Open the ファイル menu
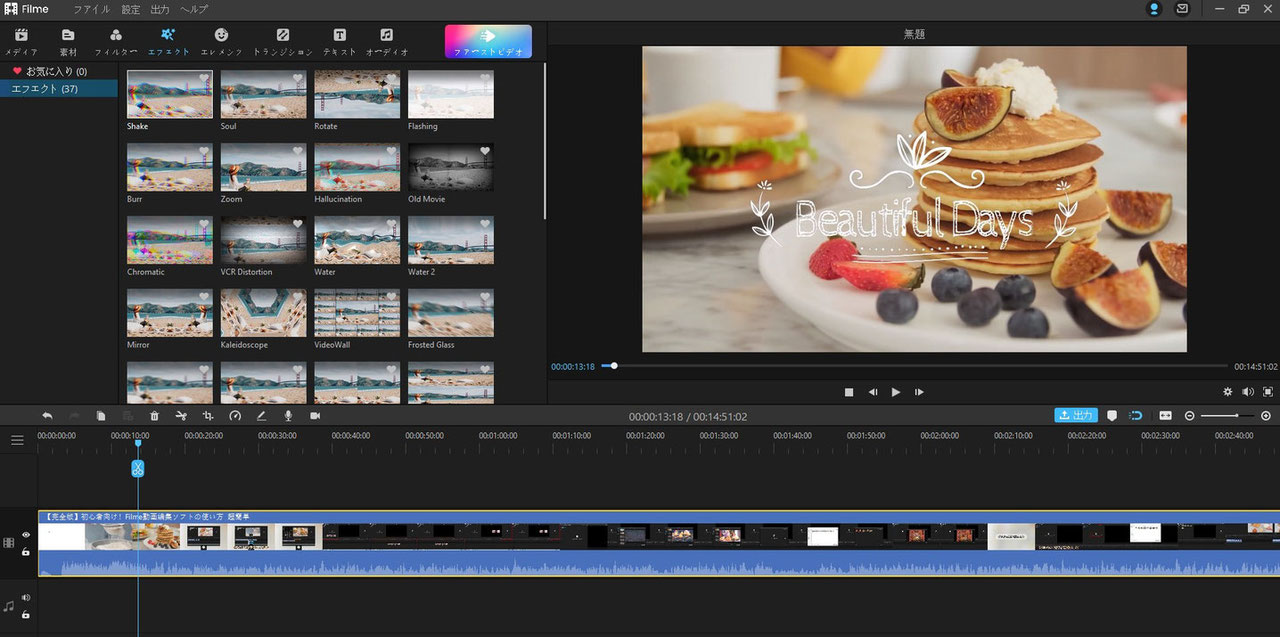 pos(92,9)
